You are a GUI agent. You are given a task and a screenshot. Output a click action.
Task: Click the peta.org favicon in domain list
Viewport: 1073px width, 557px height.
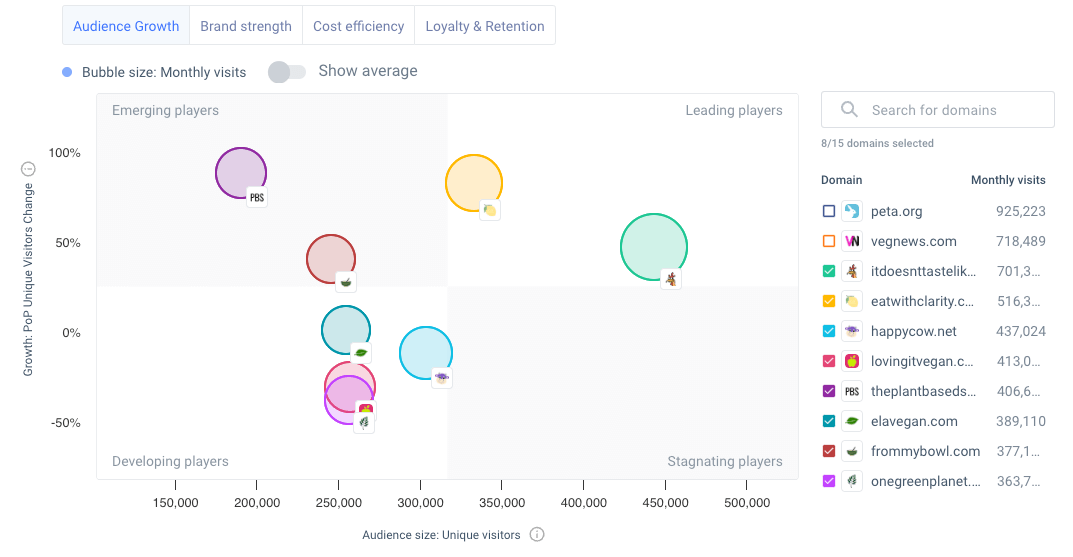(852, 211)
